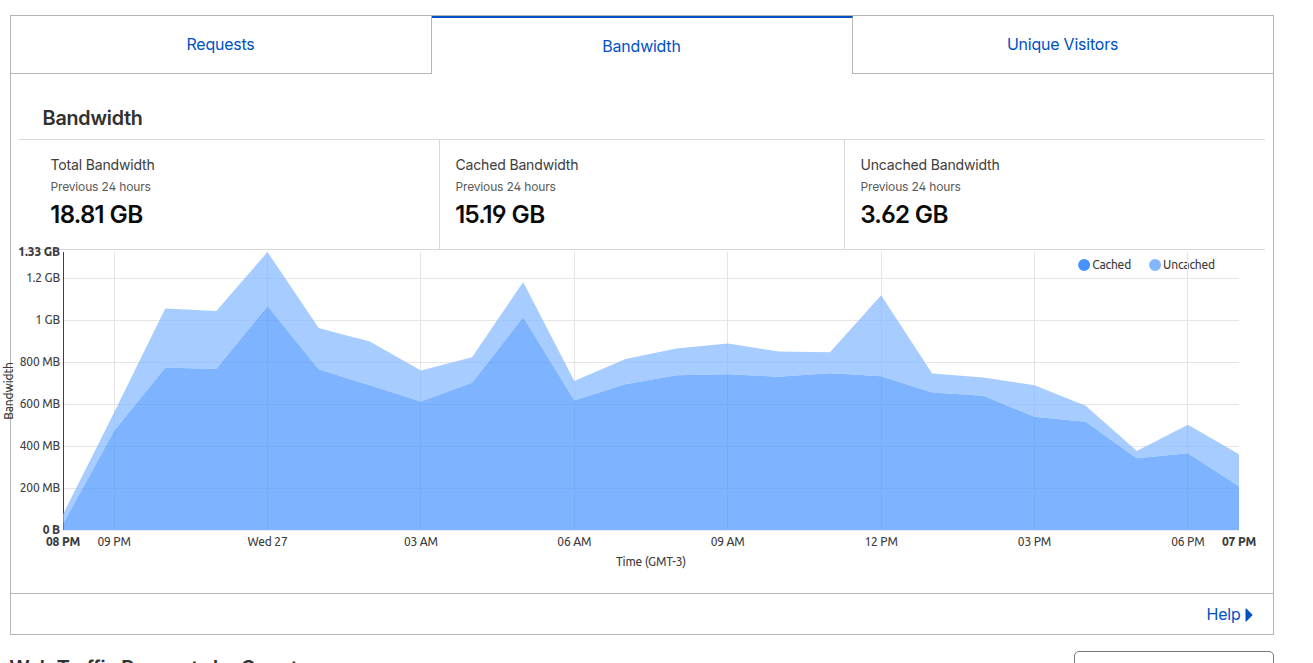The height and width of the screenshot is (663, 1313).
Task: Click the 08 PM chart start label
Action: coord(63,542)
